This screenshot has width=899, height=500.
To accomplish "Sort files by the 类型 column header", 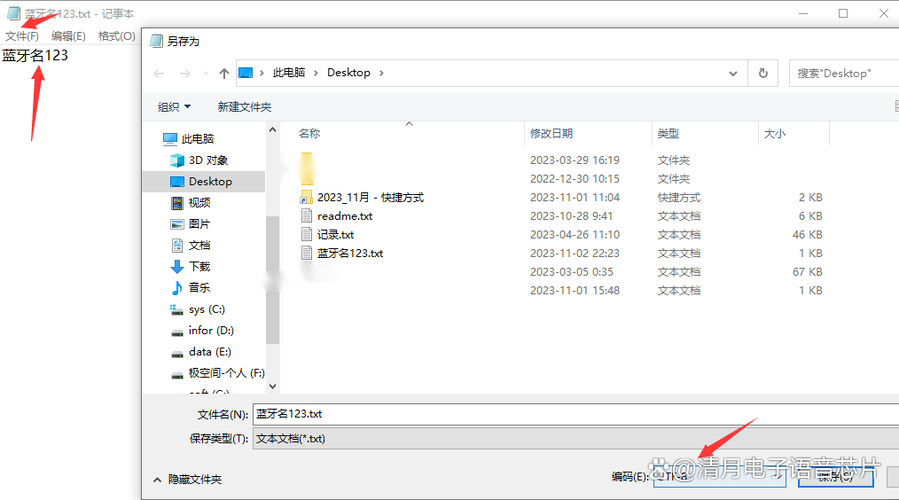I will point(669,134).
